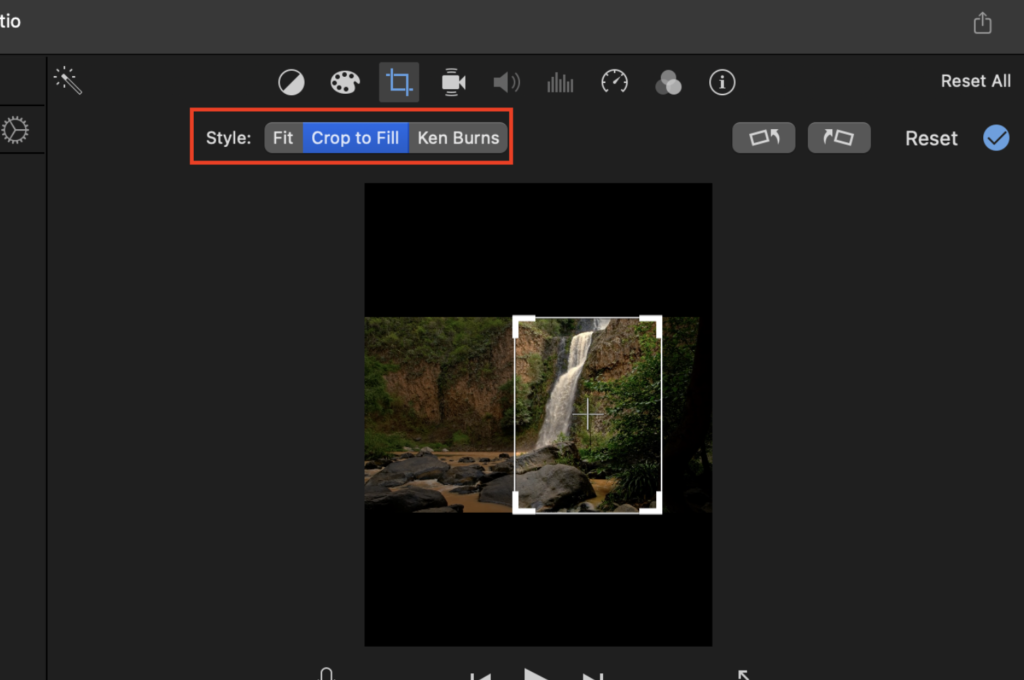This screenshot has height=680, width=1024.
Task: Choose the Crop to Fill style
Action: point(355,138)
